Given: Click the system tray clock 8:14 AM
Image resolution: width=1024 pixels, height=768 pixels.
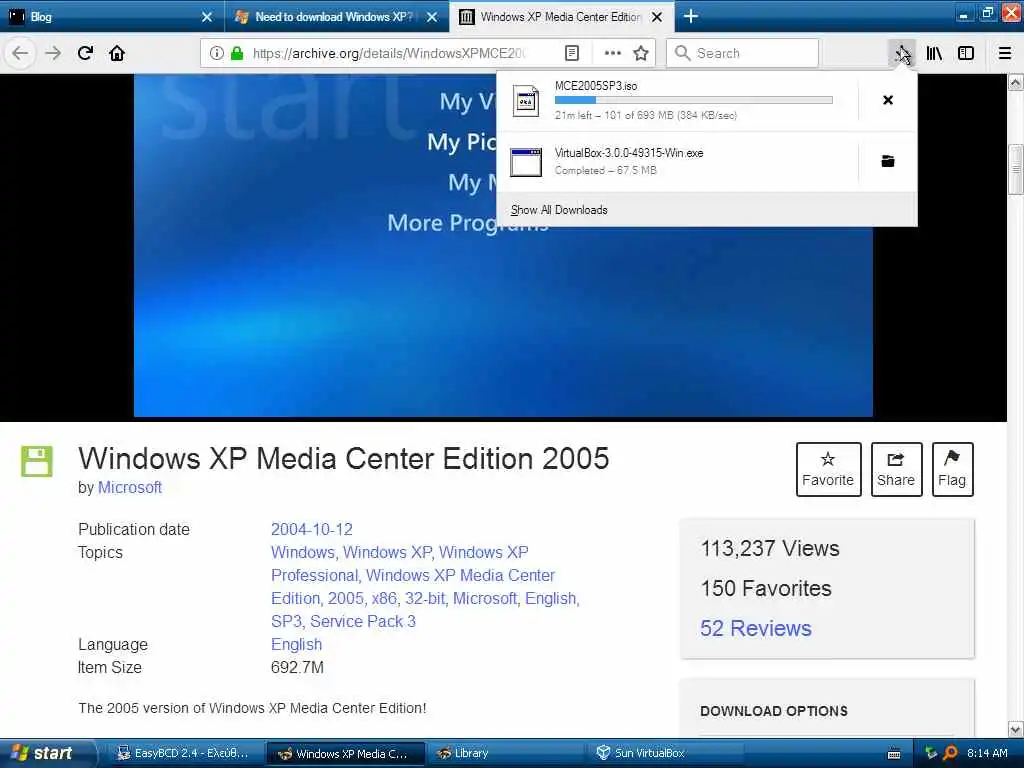Looking at the screenshot, I should click(x=987, y=753).
